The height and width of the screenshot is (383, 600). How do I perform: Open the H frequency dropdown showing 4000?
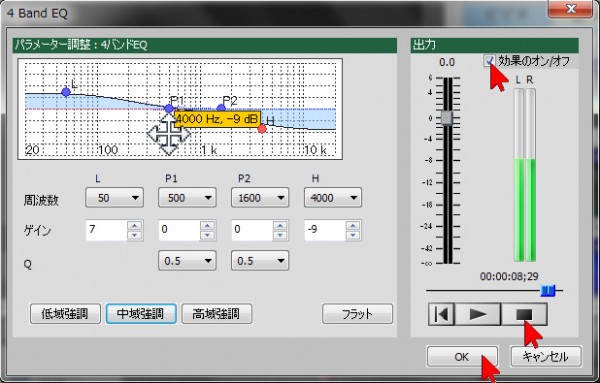coord(333,198)
